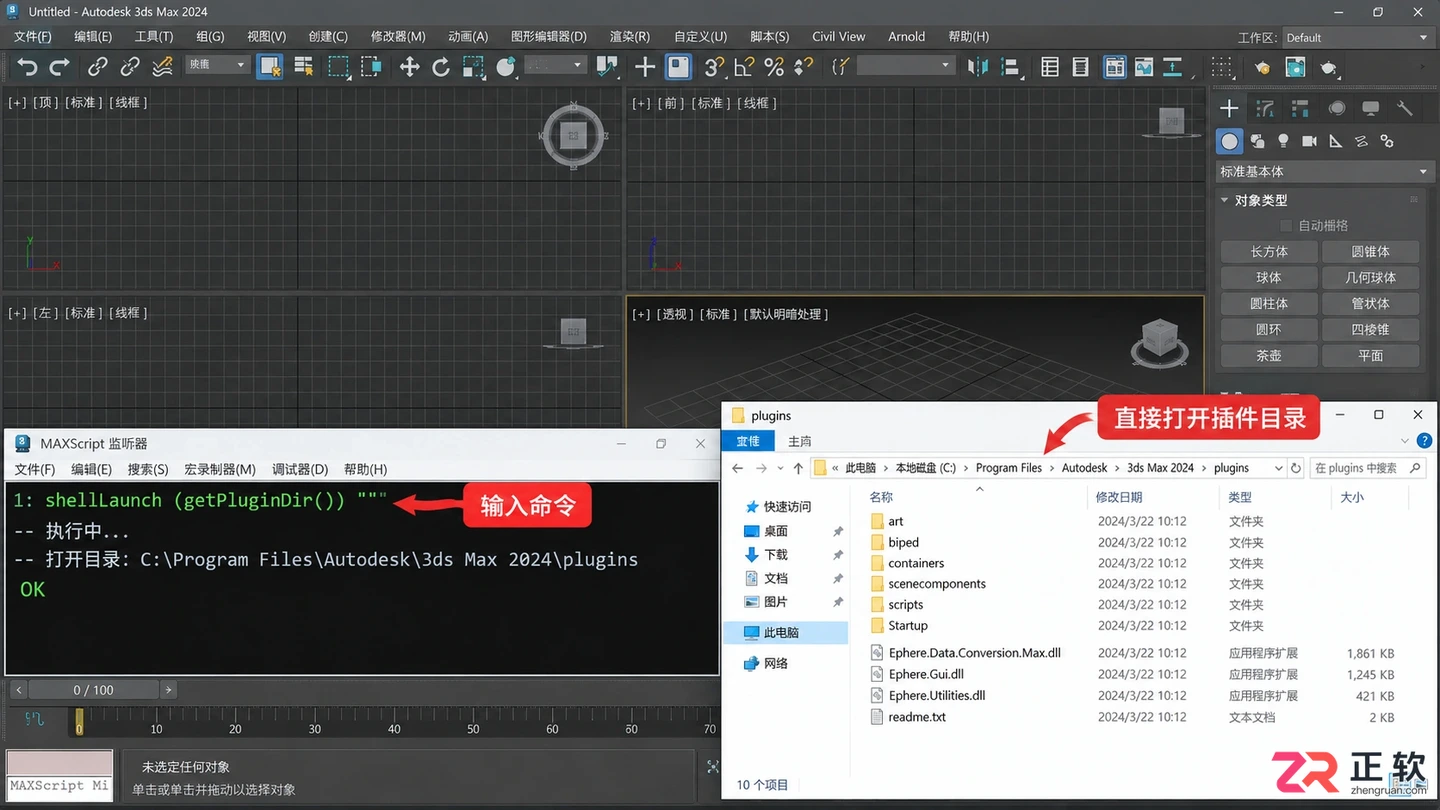Toggle the Percent Snap tool

[774, 67]
